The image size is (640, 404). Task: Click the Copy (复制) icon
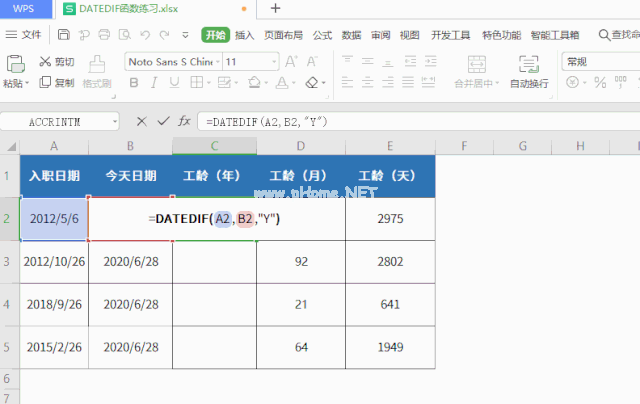[45, 83]
